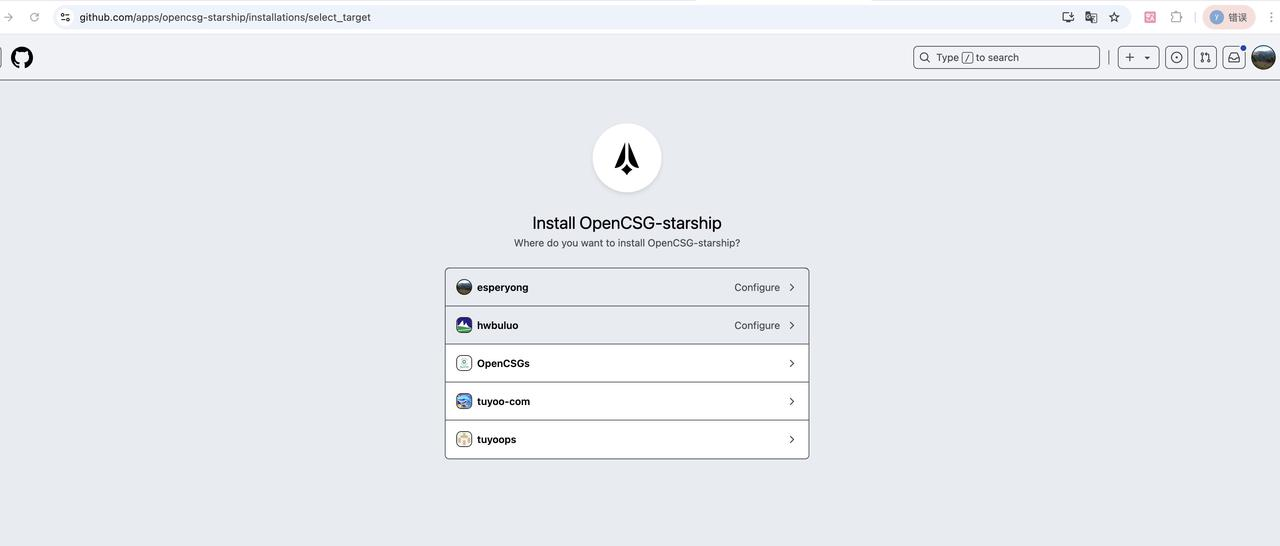The height and width of the screenshot is (546, 1280).
Task: Bookmark this page with the star icon
Action: click(x=1114, y=17)
